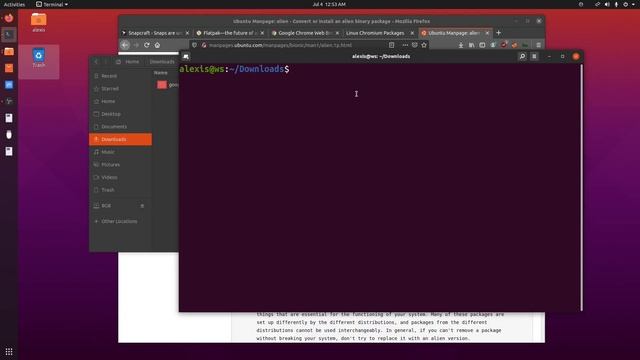Open a new tab in the terminal
This screenshot has height=360, width=640.
(x=186, y=56)
